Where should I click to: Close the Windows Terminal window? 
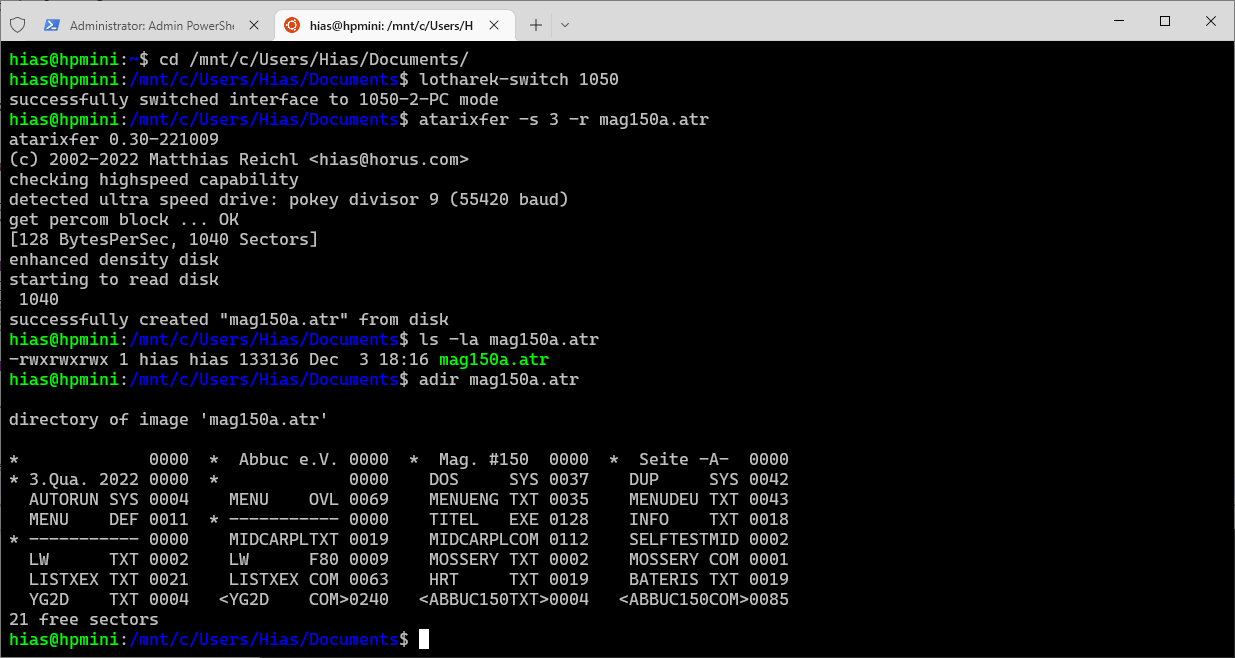point(1211,21)
